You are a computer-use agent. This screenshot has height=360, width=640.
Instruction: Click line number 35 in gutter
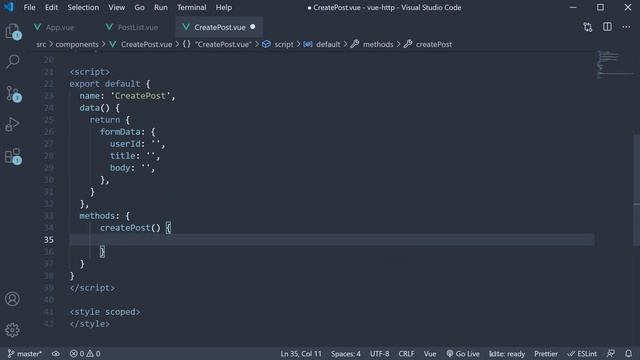pyautogui.click(x=49, y=240)
